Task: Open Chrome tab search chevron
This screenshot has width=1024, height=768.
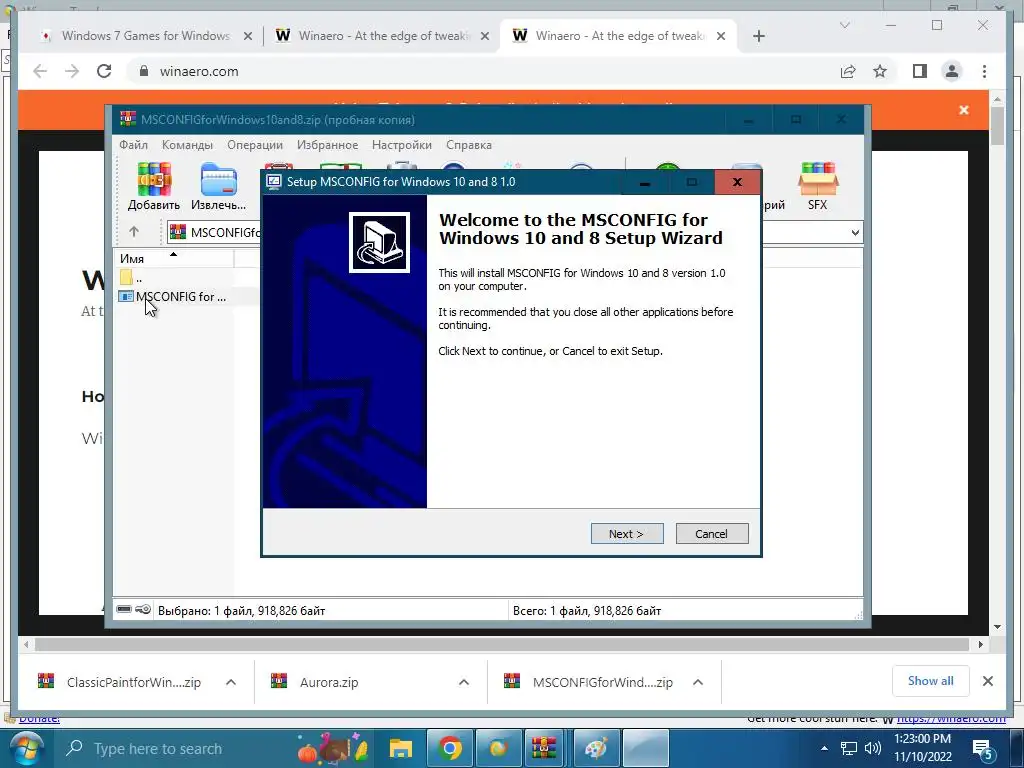Action: tap(844, 25)
